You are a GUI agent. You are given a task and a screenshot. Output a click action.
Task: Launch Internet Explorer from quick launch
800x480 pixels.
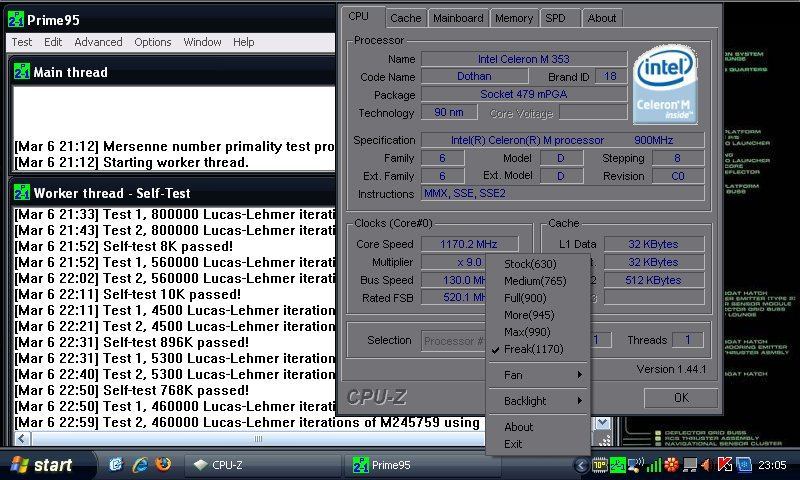[140, 465]
